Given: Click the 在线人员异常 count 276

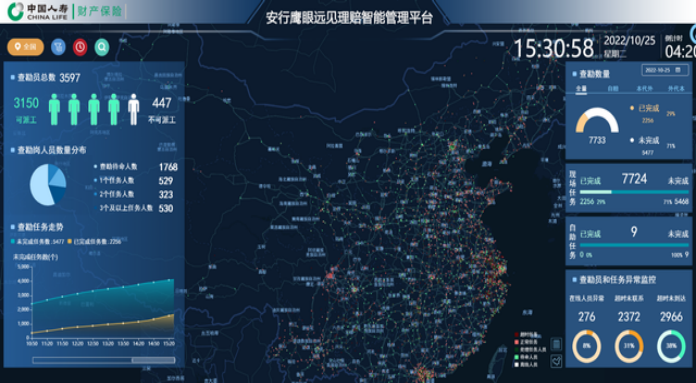Looking at the screenshot, I should (x=586, y=316).
